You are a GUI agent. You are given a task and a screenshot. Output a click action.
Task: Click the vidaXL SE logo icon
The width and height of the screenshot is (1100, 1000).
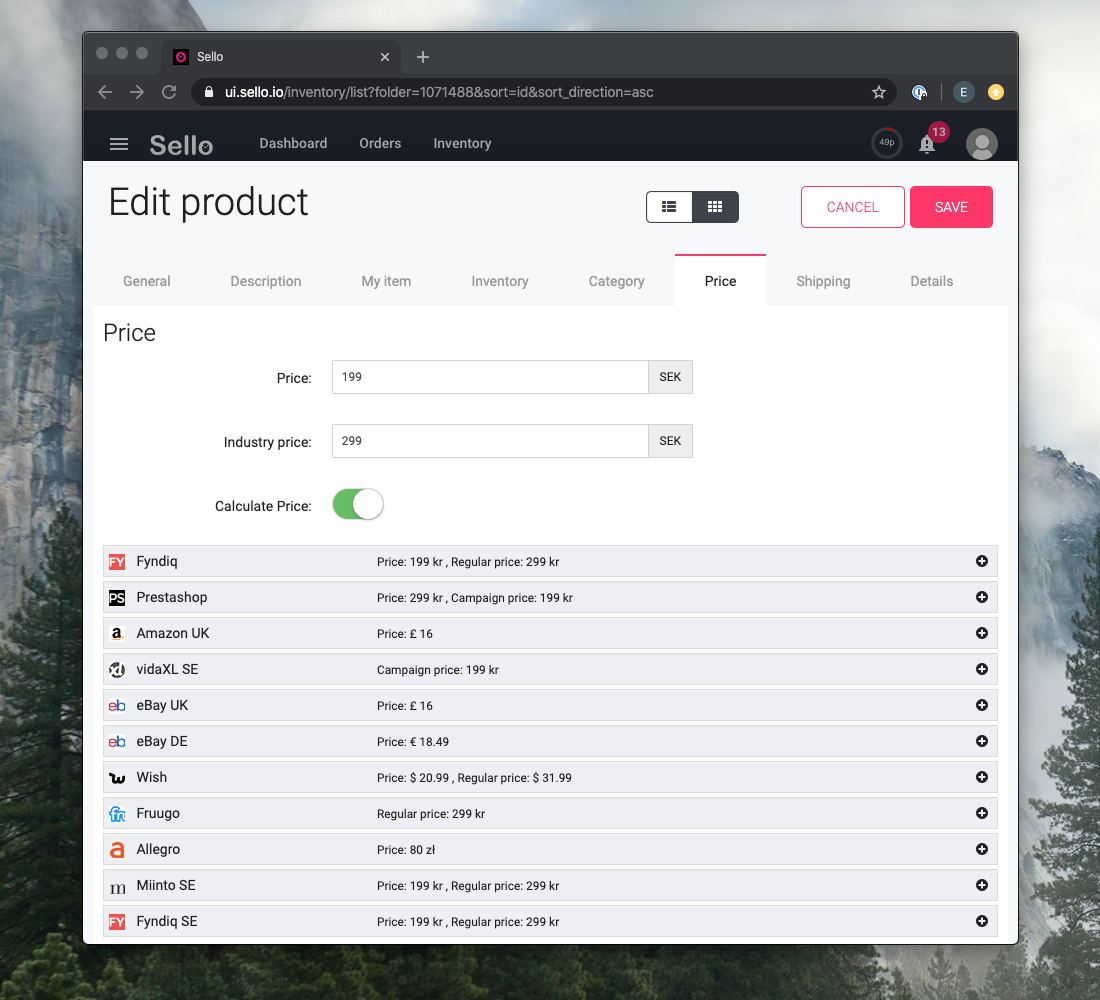click(x=117, y=669)
